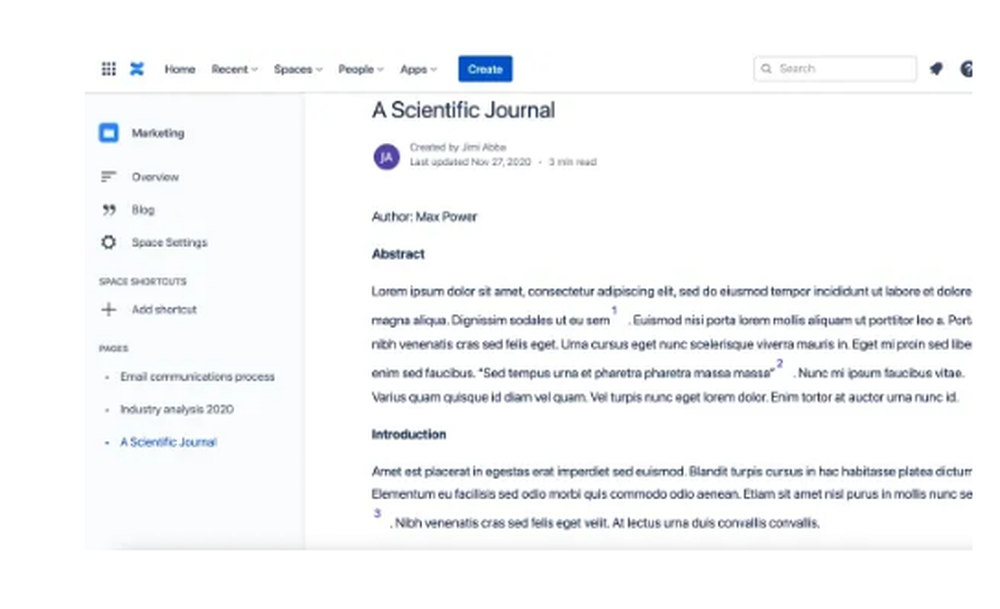
Task: Click the Confluence logo icon
Action: point(137,69)
